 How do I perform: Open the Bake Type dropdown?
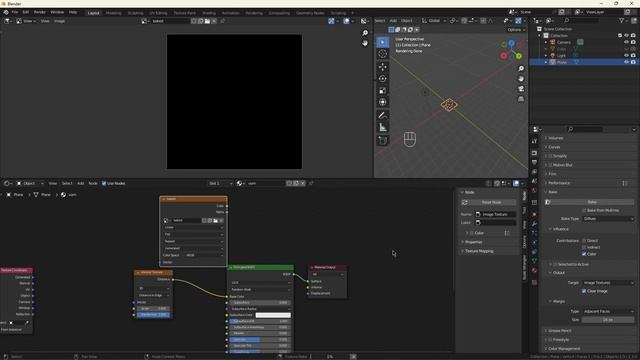(x=608, y=219)
